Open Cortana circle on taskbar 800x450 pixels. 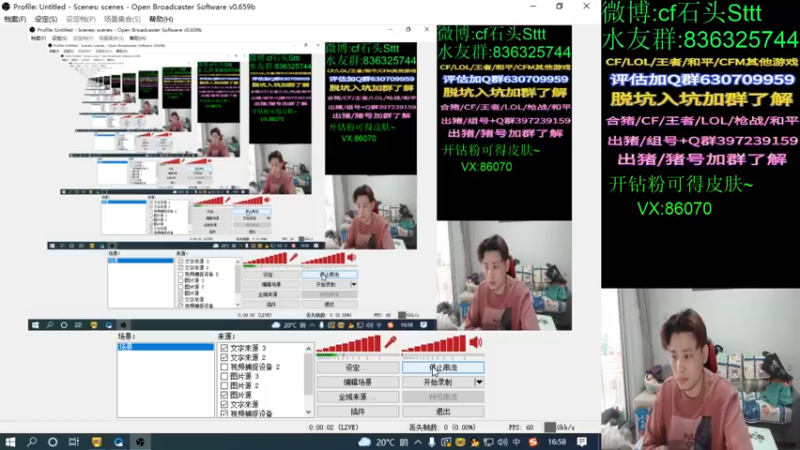53,442
